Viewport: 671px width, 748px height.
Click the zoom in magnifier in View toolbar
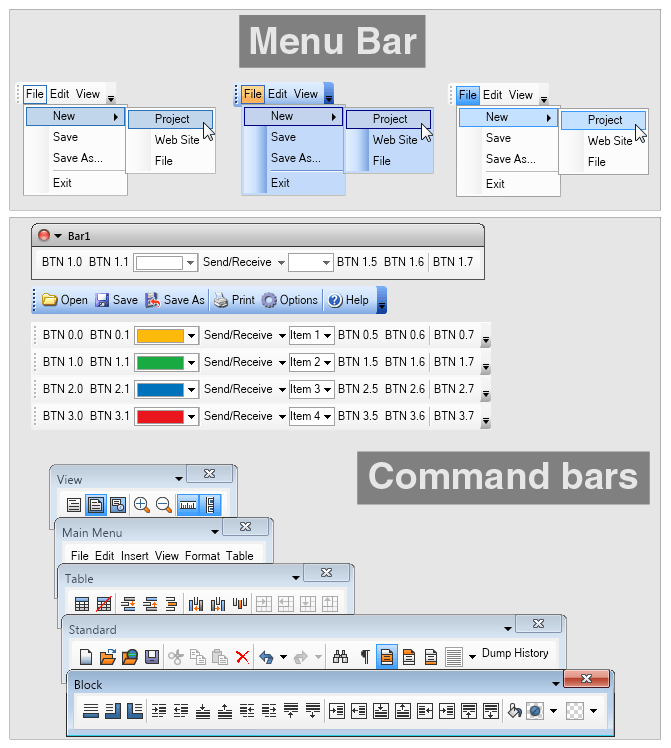pos(141,505)
